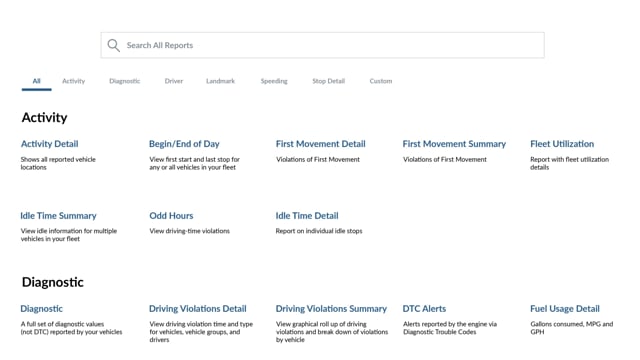Screen dimensions: 640x360
Task: Open the Fuel Usage Detail report
Action: (x=565, y=309)
